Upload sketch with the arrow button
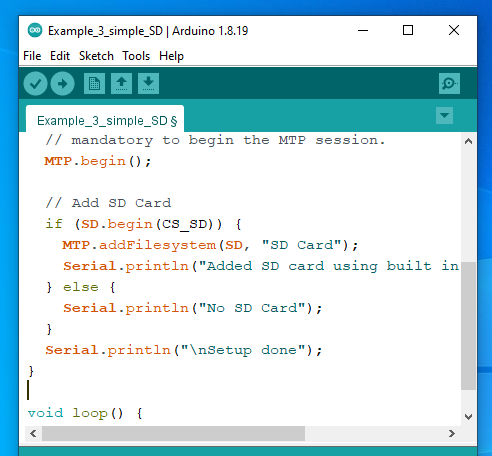 click(x=62, y=84)
